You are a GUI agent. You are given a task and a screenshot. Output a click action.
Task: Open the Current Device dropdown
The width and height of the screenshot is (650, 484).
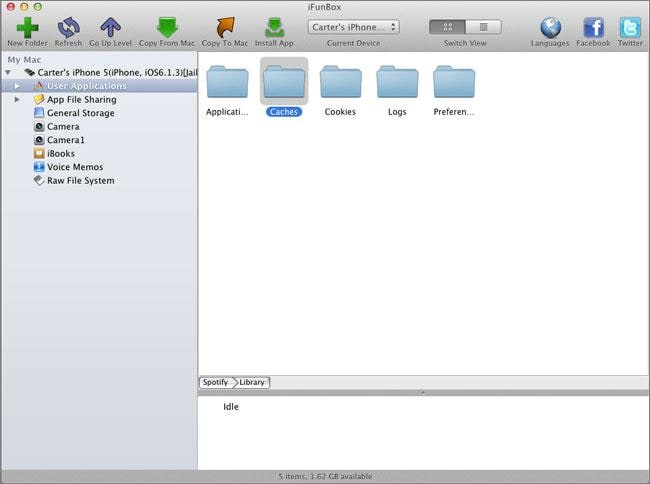click(354, 27)
